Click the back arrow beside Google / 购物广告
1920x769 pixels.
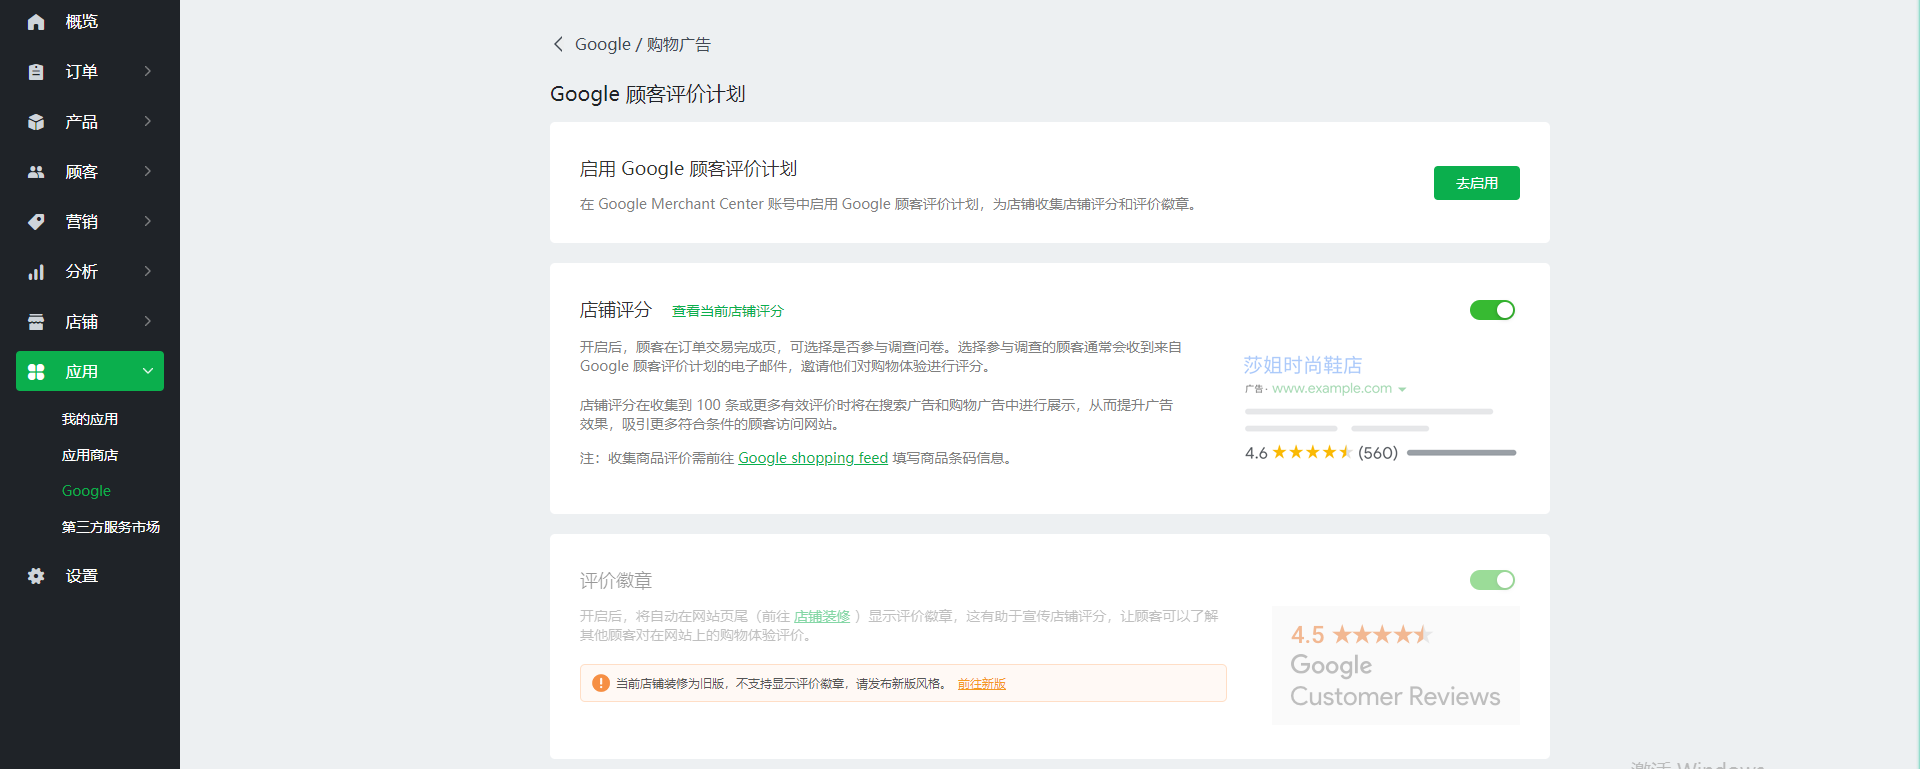click(x=558, y=44)
